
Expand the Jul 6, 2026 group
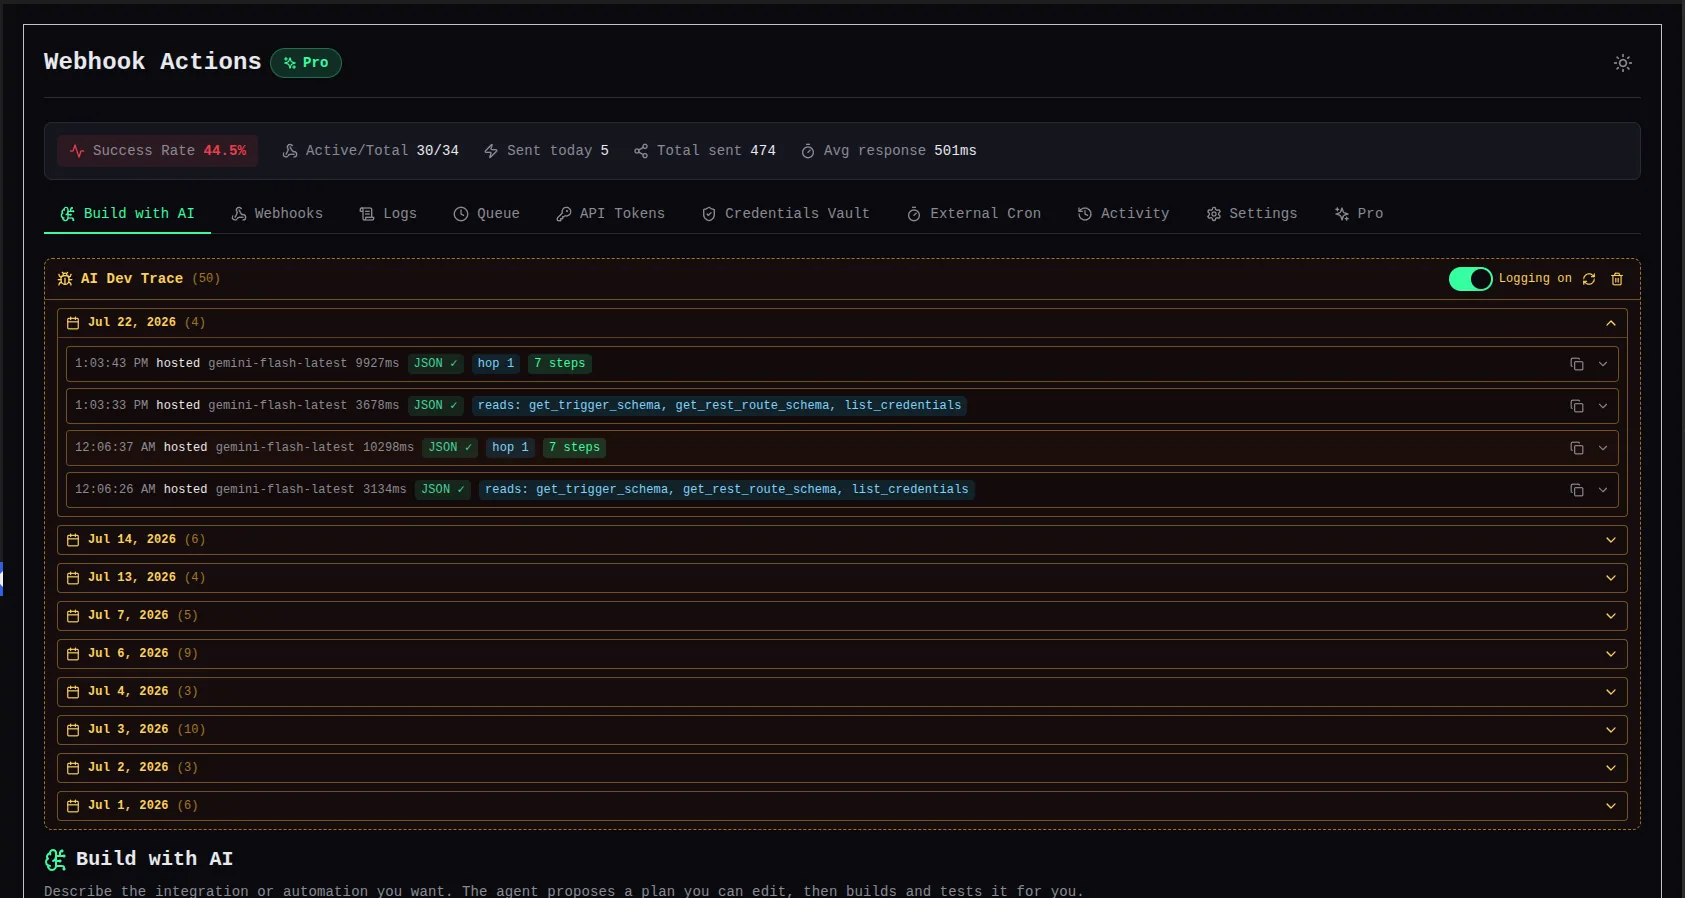842,654
